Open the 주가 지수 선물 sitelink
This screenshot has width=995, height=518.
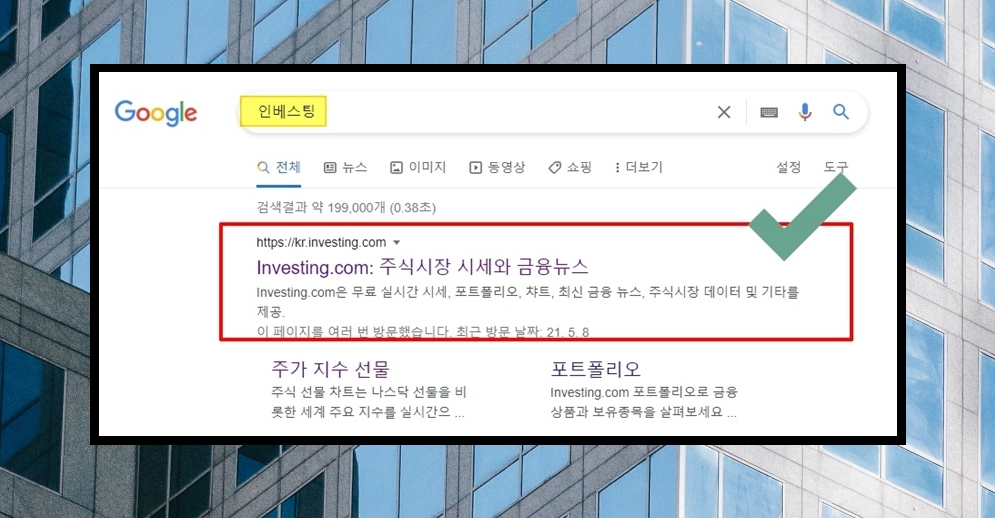330,369
